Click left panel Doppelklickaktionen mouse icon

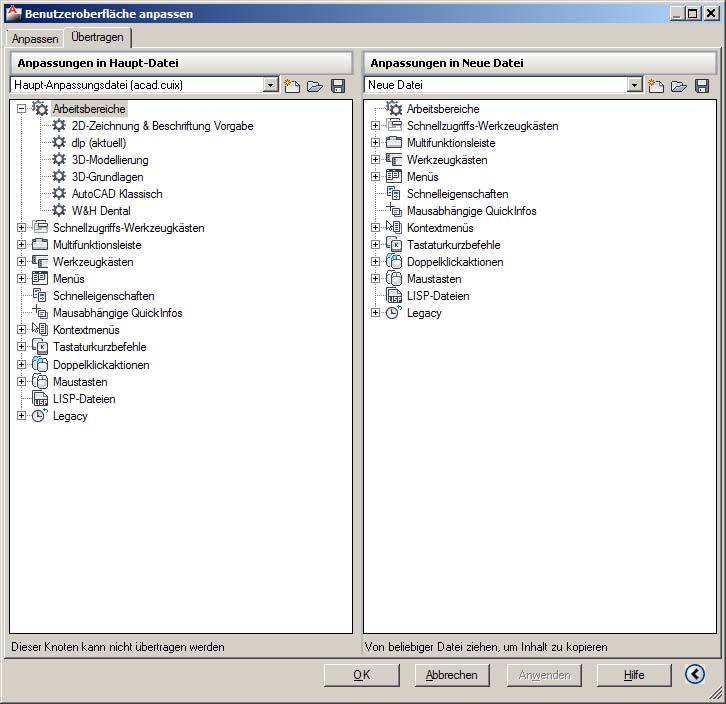[40, 364]
